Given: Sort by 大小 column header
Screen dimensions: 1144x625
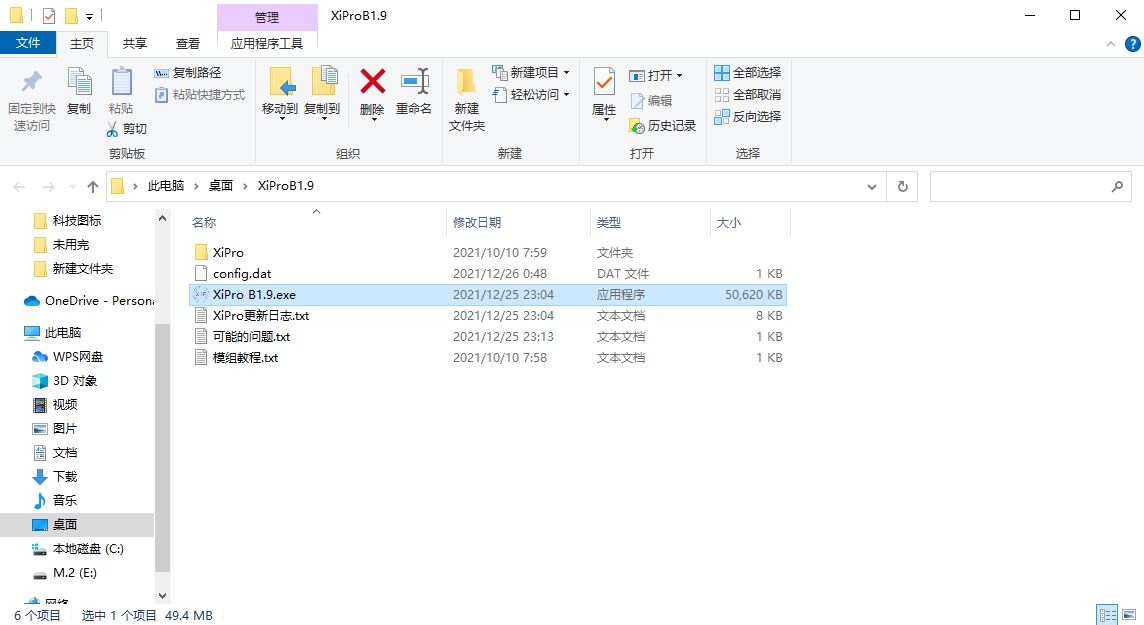Looking at the screenshot, I should tap(729, 222).
